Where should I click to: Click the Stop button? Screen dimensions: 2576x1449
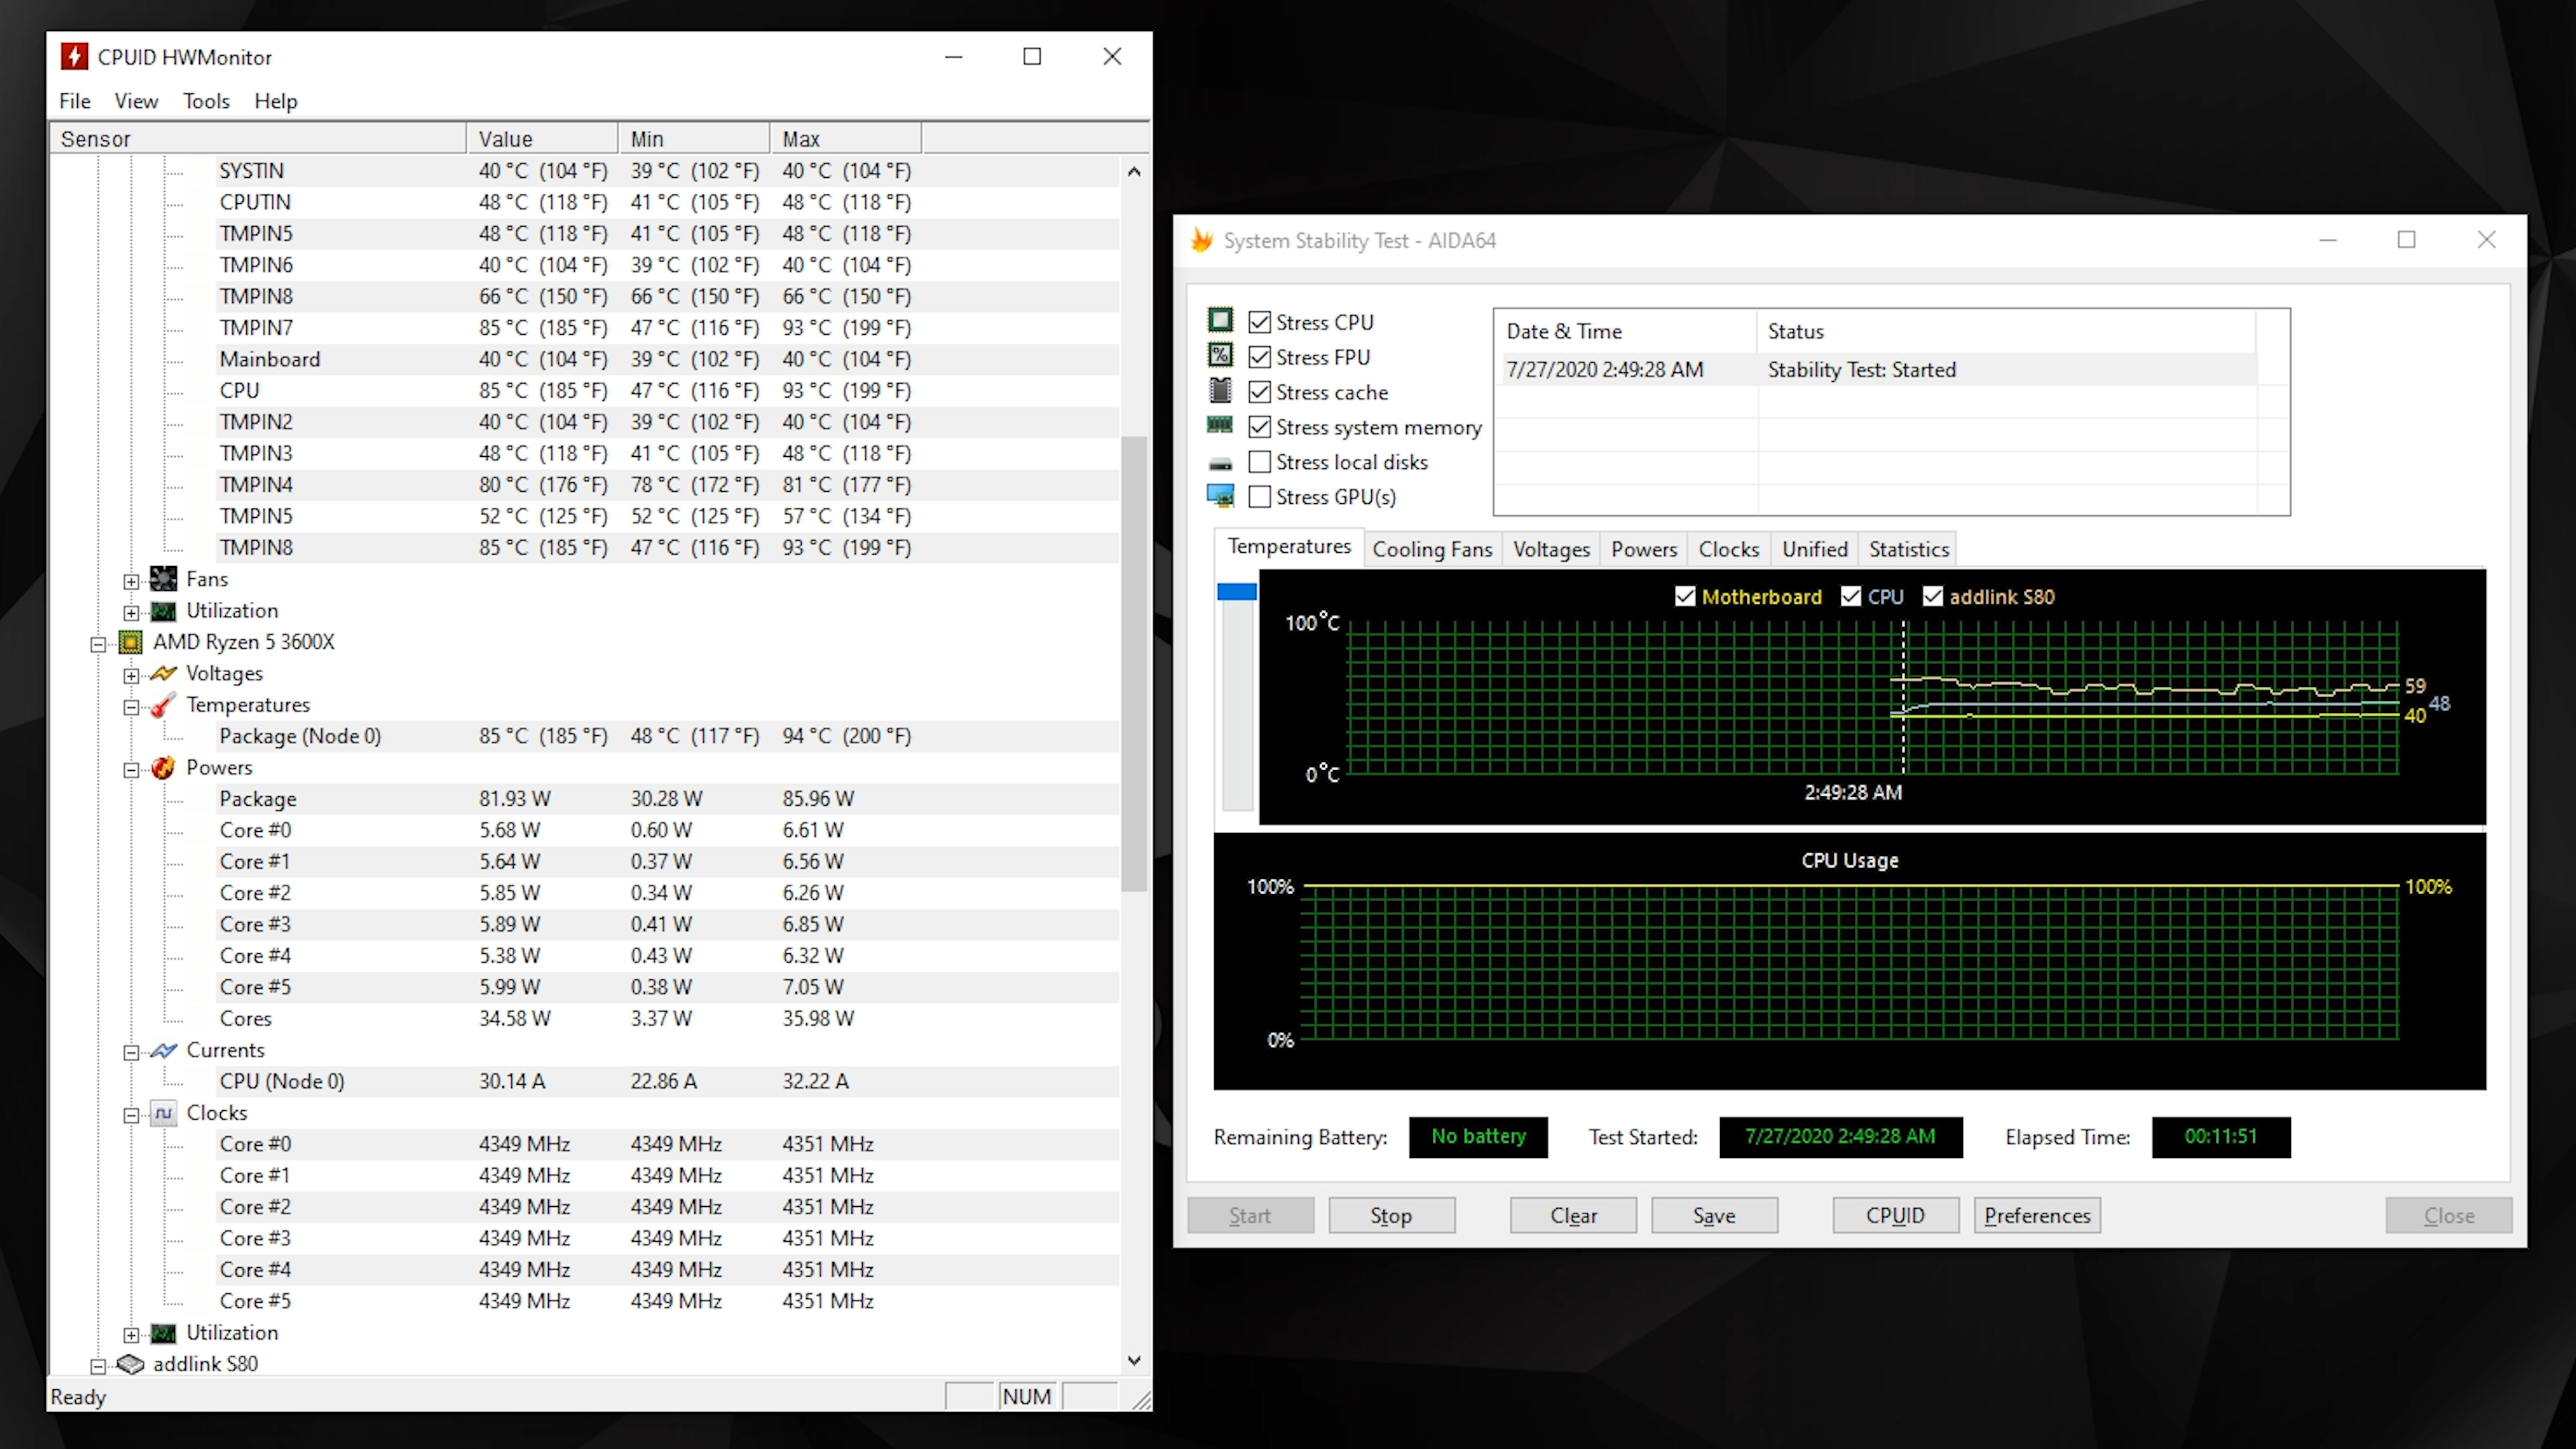coord(1391,1215)
